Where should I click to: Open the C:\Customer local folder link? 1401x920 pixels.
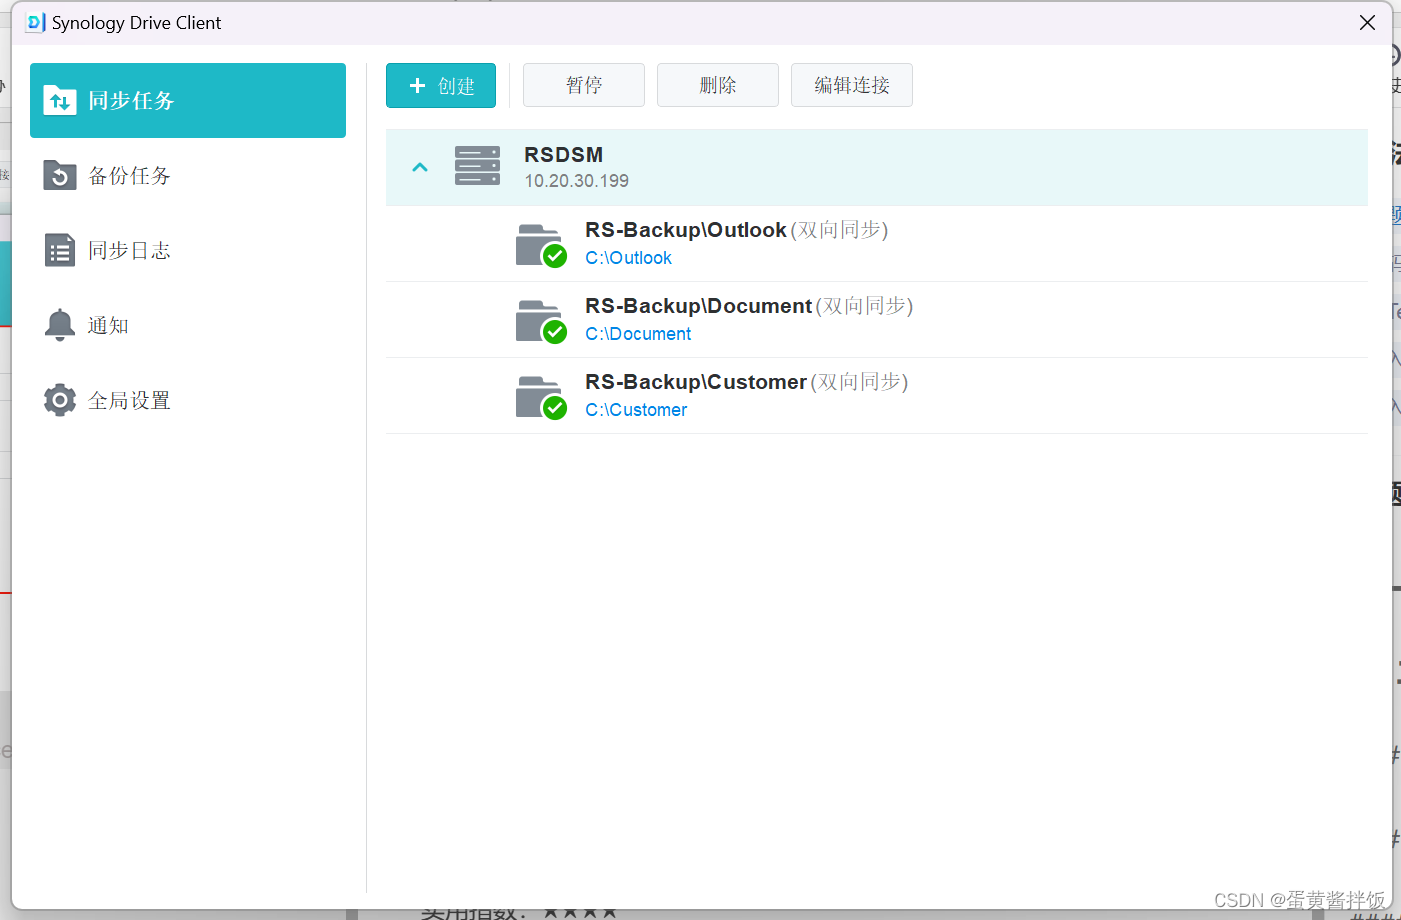[636, 410]
